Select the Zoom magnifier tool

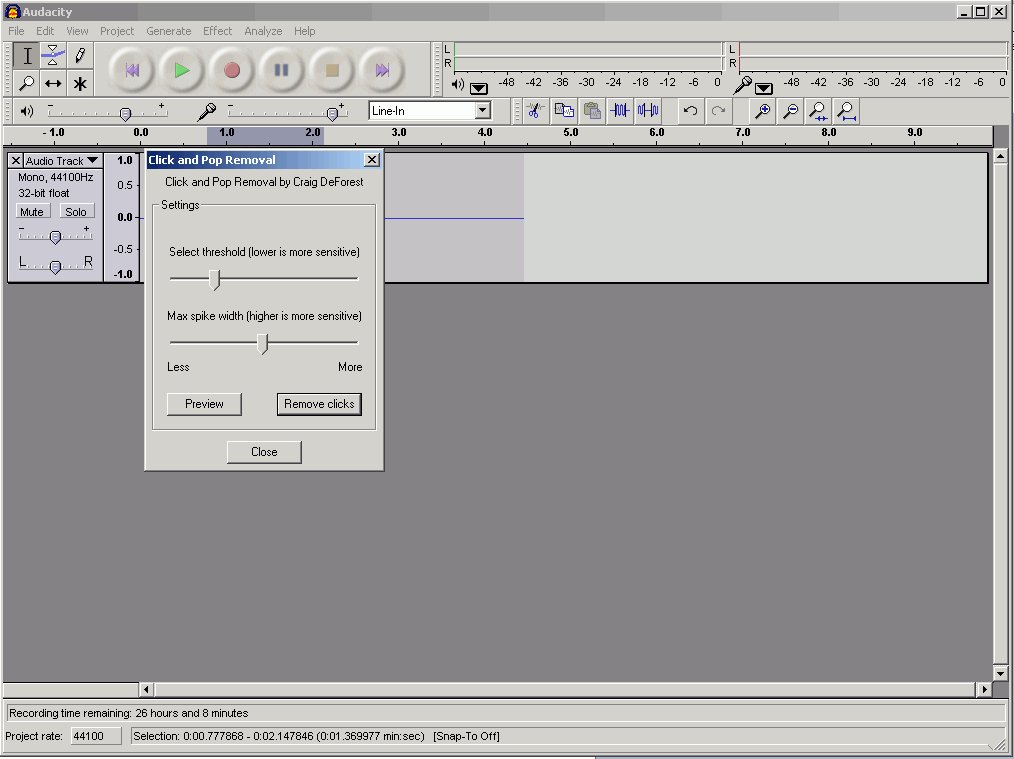coord(27,83)
